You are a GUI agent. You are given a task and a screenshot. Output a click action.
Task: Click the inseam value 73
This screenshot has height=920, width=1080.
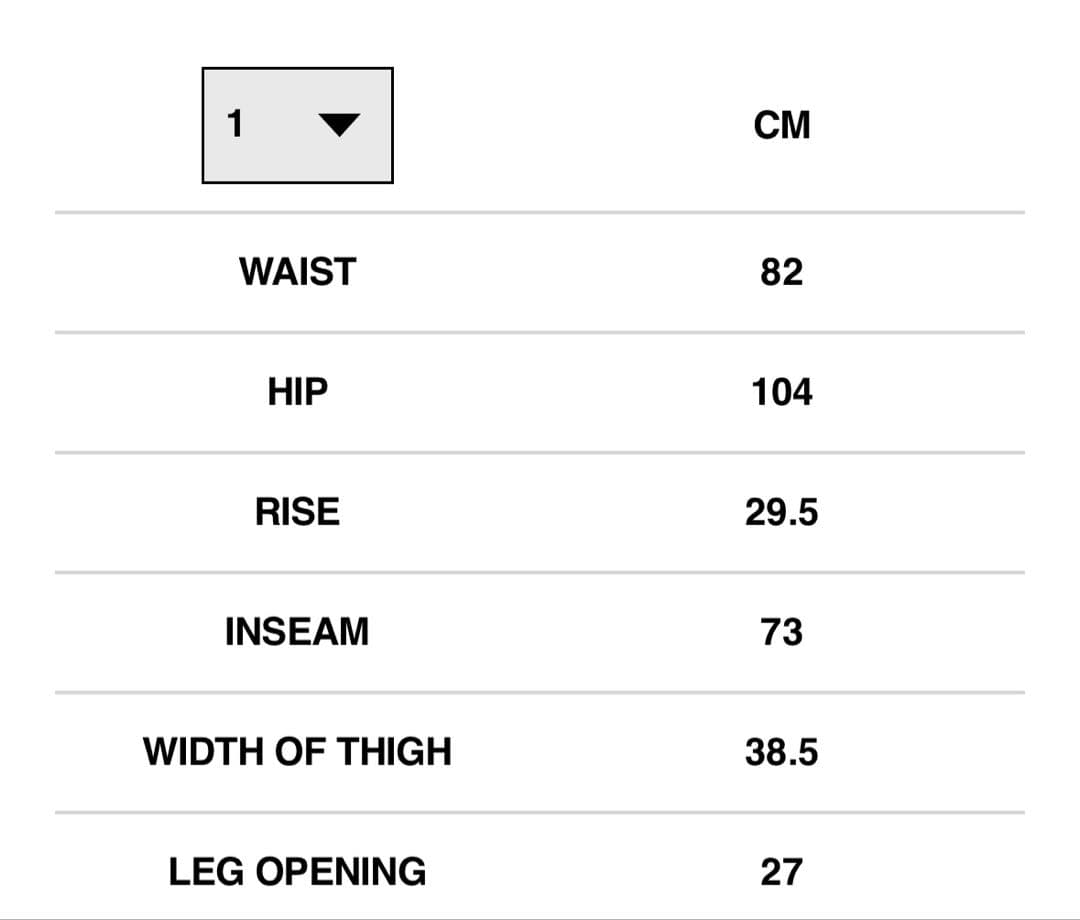pyautogui.click(x=781, y=632)
